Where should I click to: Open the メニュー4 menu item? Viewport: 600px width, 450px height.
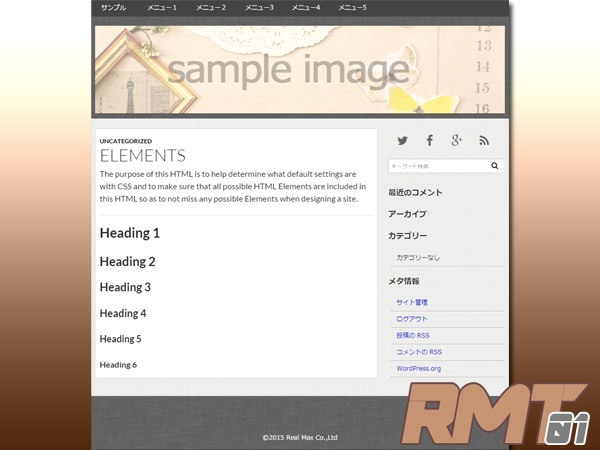click(306, 8)
